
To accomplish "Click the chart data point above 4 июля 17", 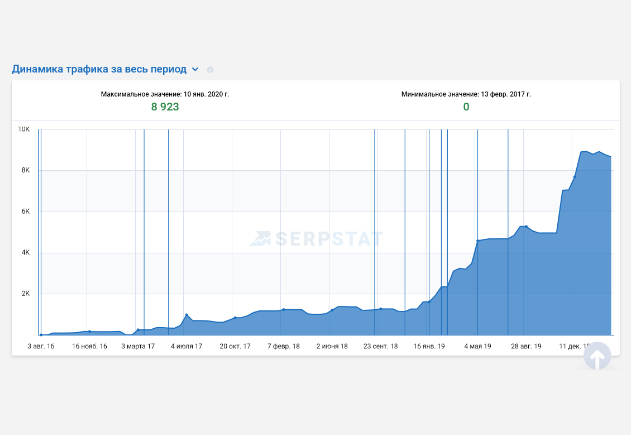I will click(x=186, y=315).
